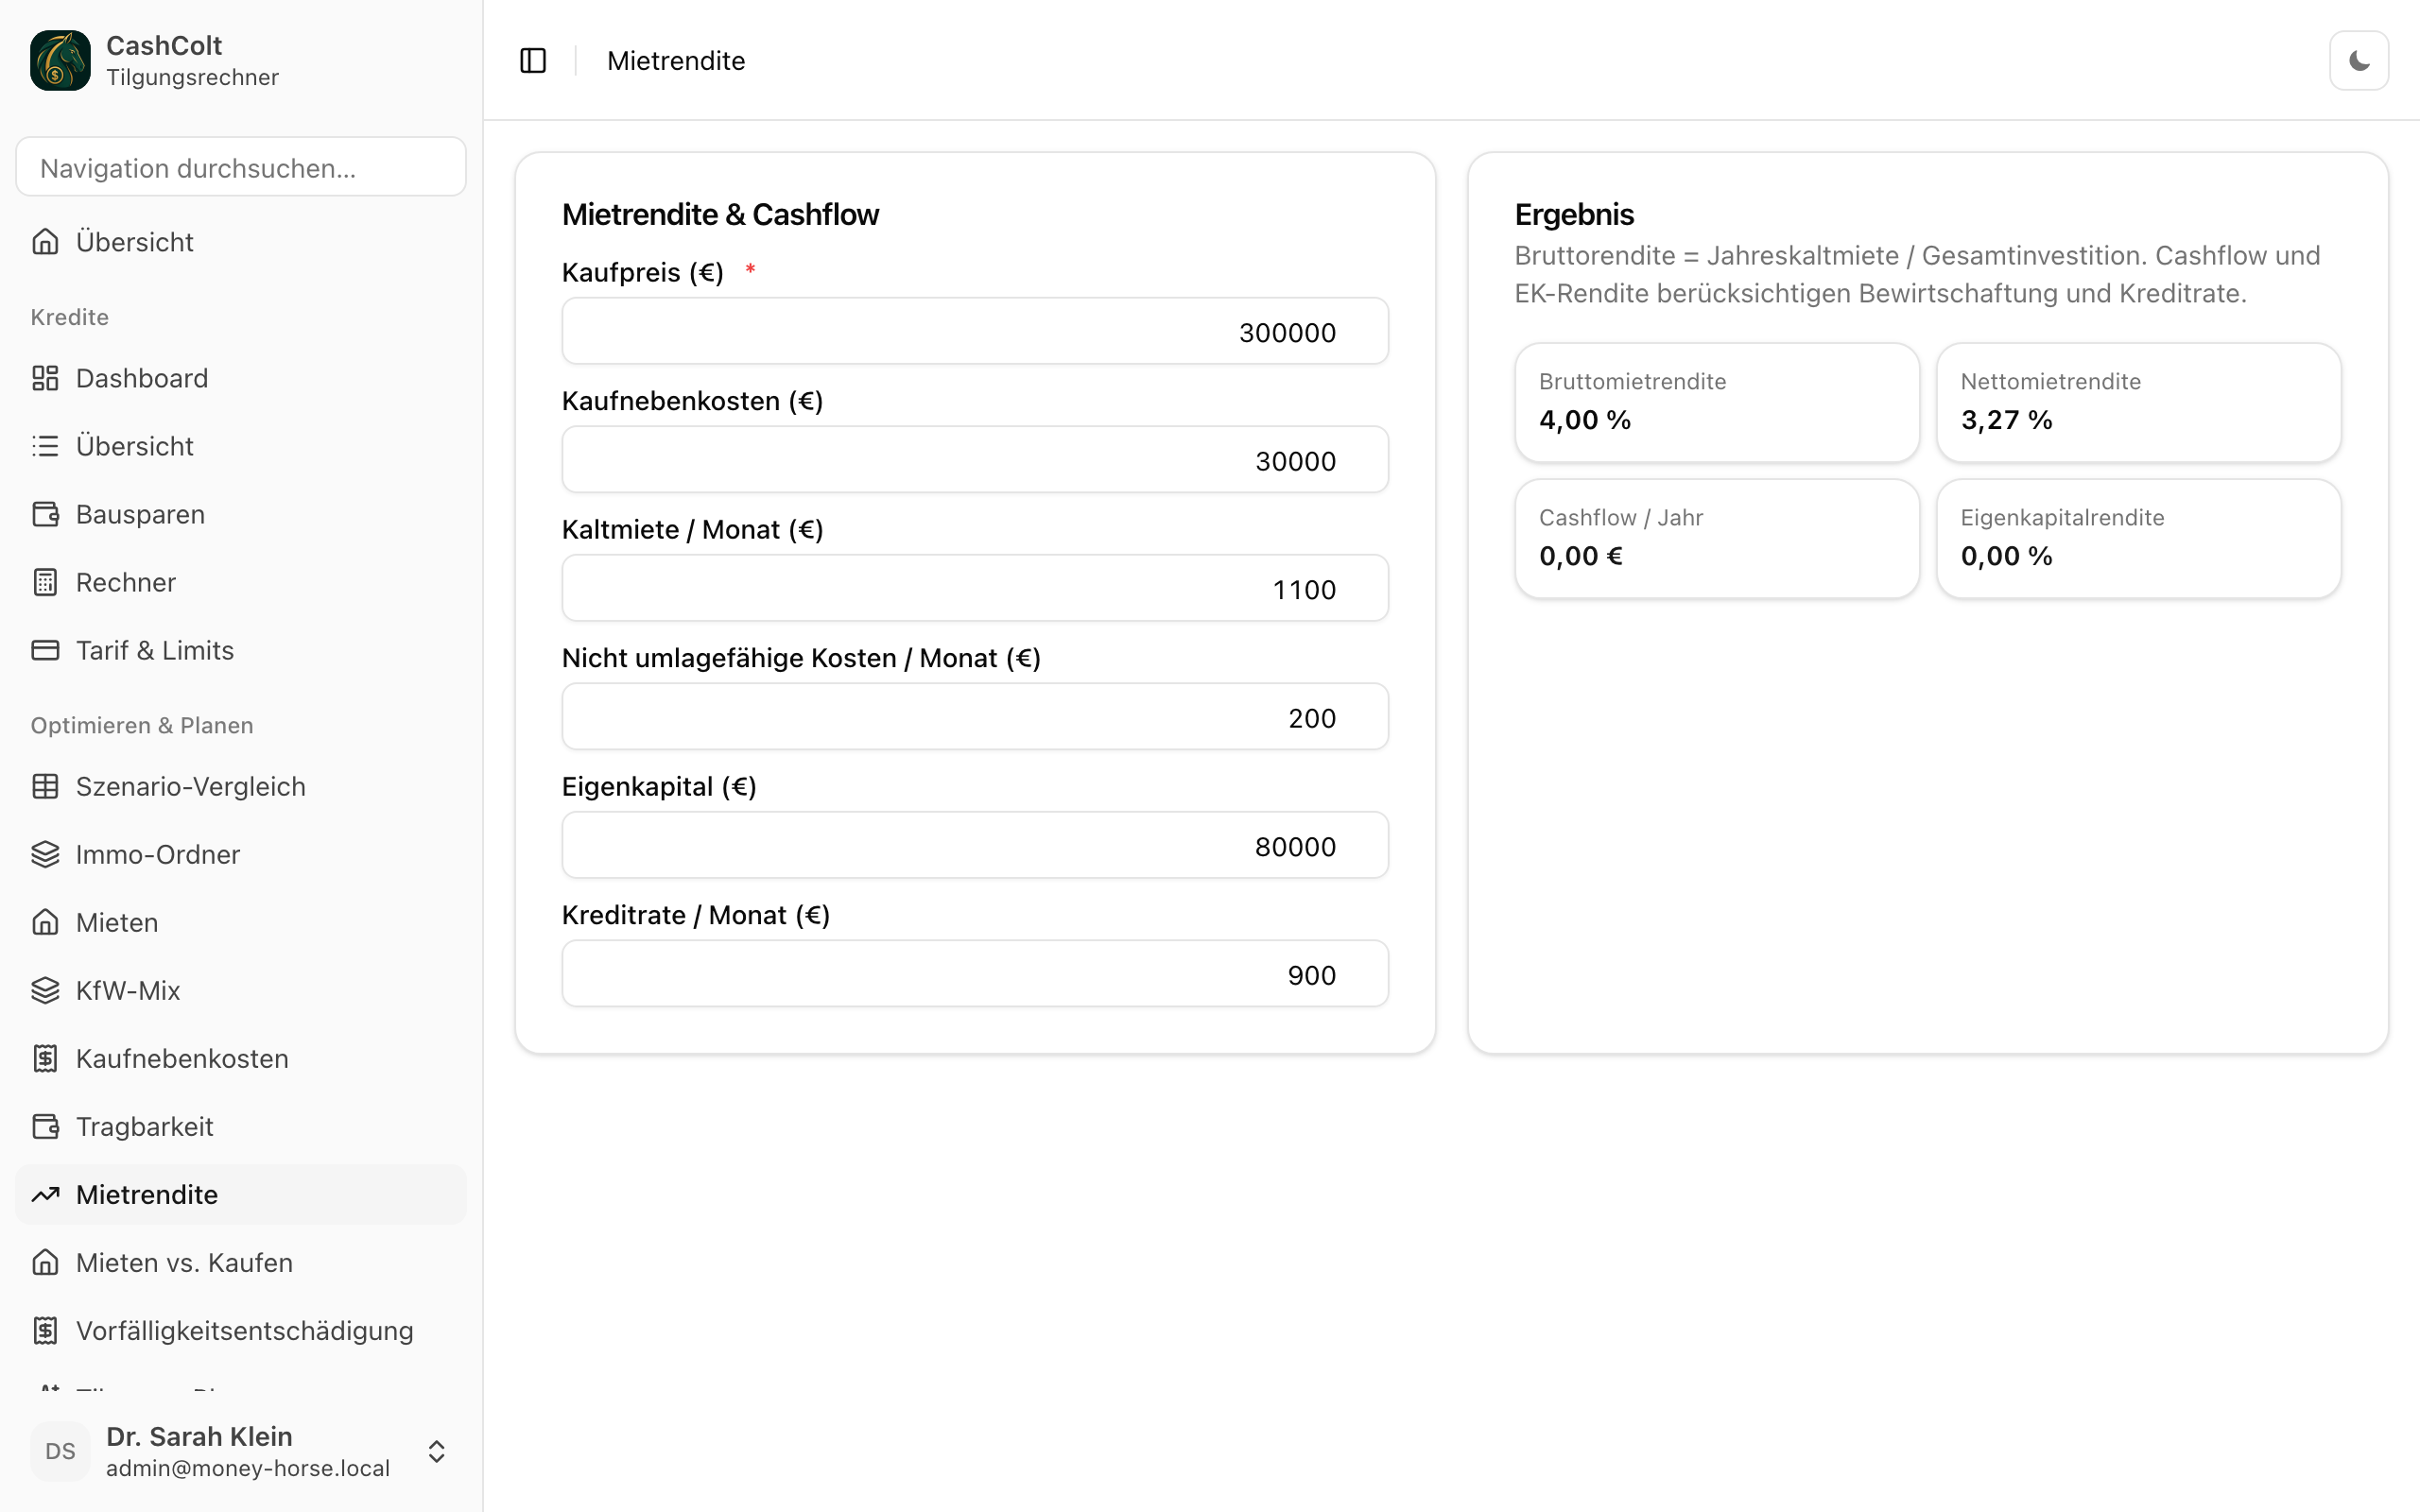The width and height of the screenshot is (2420, 1512).
Task: Switch to dark mode moon icon
Action: tap(2359, 61)
